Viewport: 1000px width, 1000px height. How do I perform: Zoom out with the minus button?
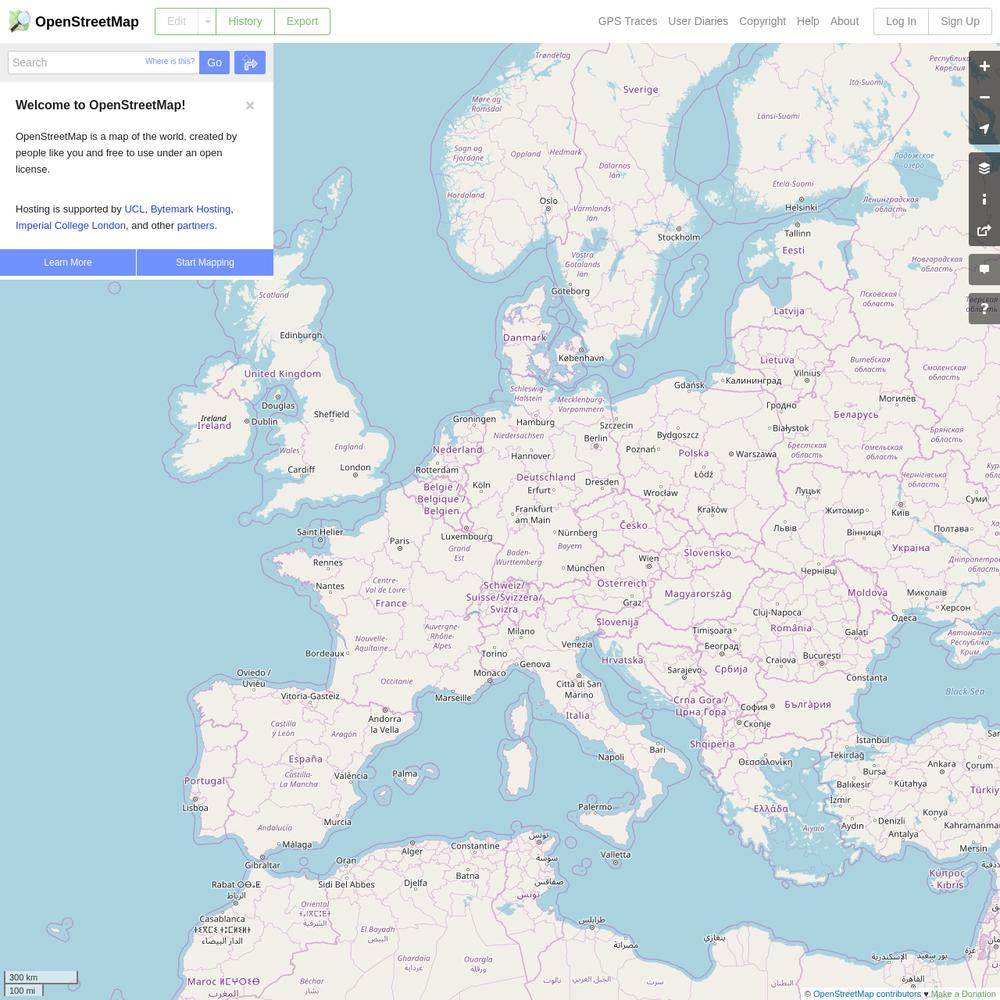(x=984, y=98)
